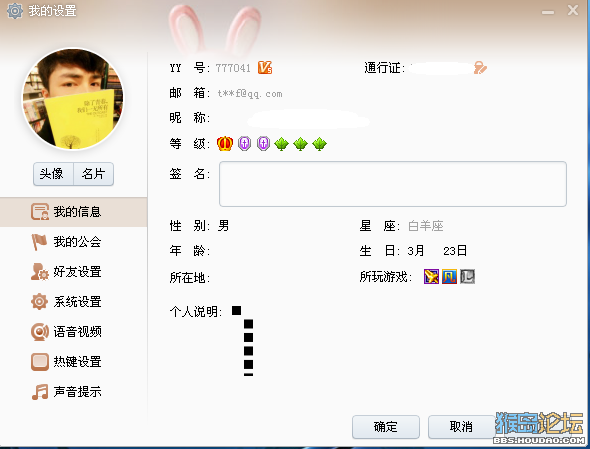This screenshot has width=590, height=449.
Task: Click the first purple shield level icon
Action: [x=245, y=143]
